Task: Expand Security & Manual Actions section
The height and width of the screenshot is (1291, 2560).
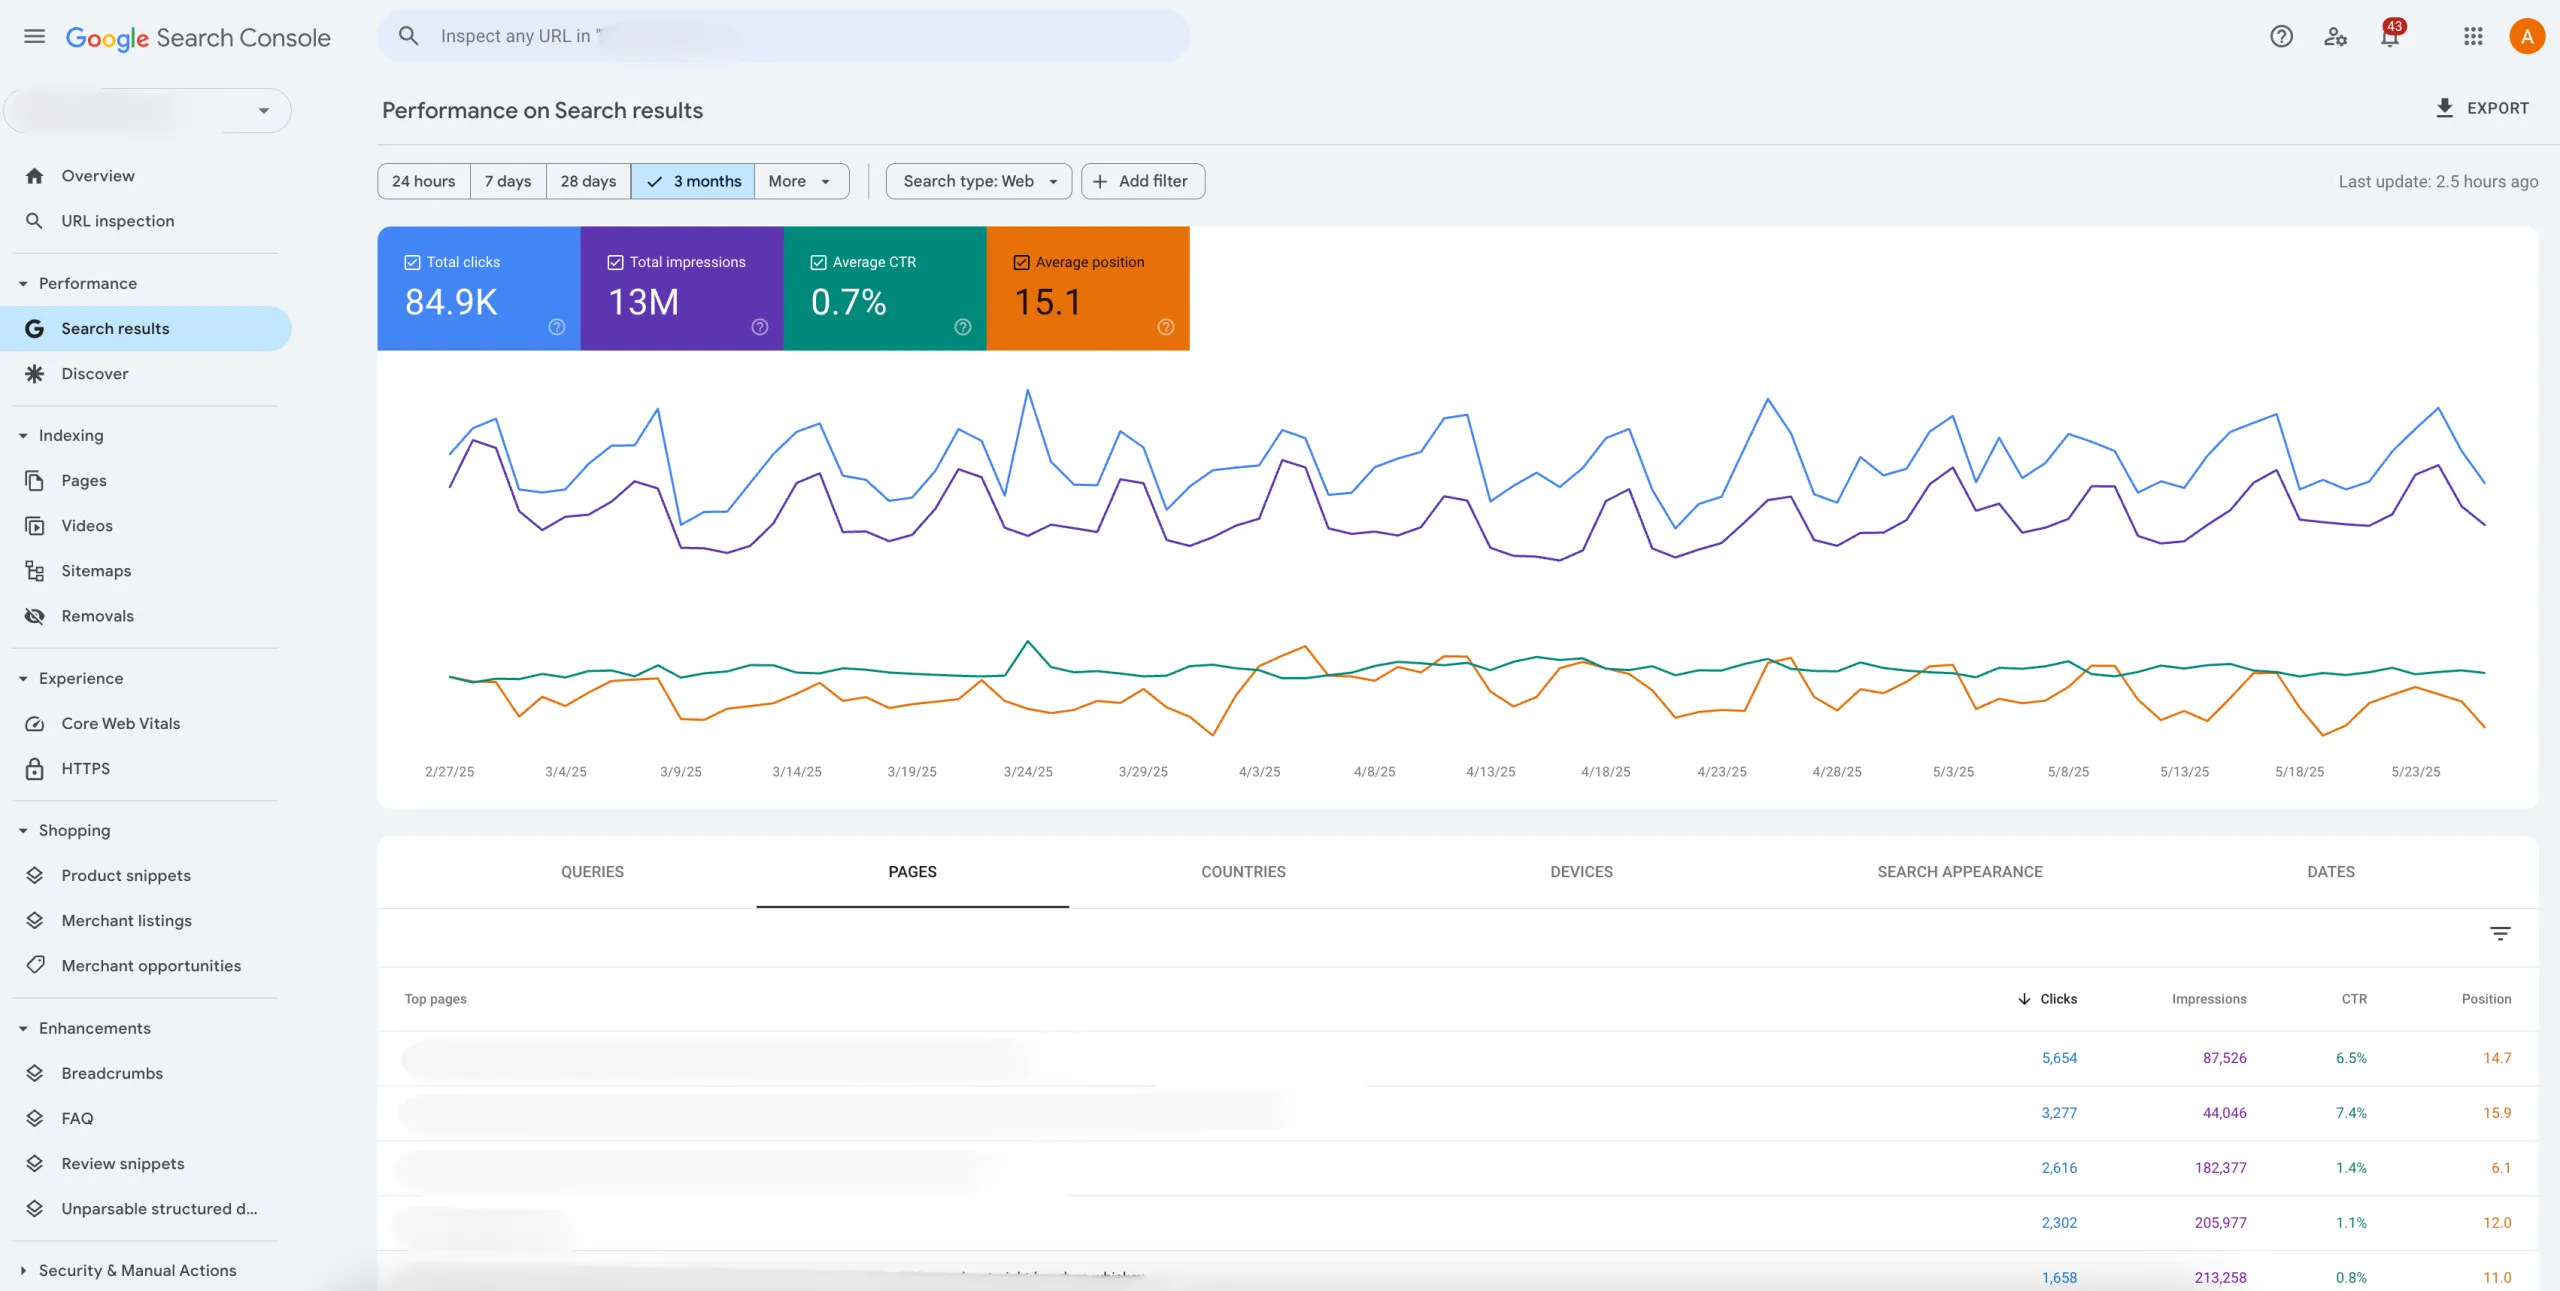Action: pyautogui.click(x=23, y=1271)
